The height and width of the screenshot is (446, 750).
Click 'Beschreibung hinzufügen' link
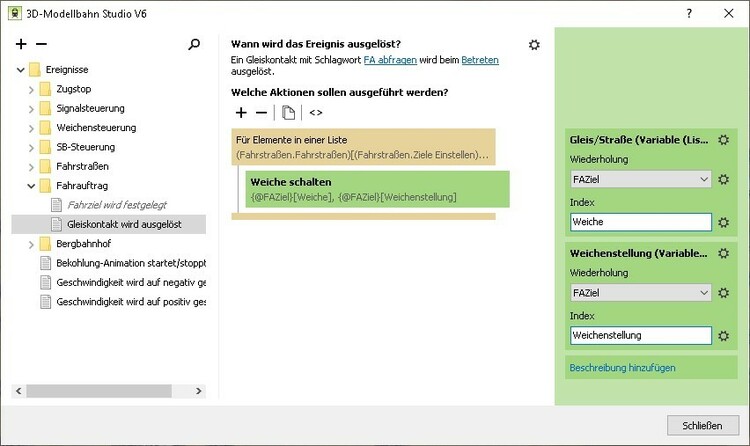tap(622, 368)
